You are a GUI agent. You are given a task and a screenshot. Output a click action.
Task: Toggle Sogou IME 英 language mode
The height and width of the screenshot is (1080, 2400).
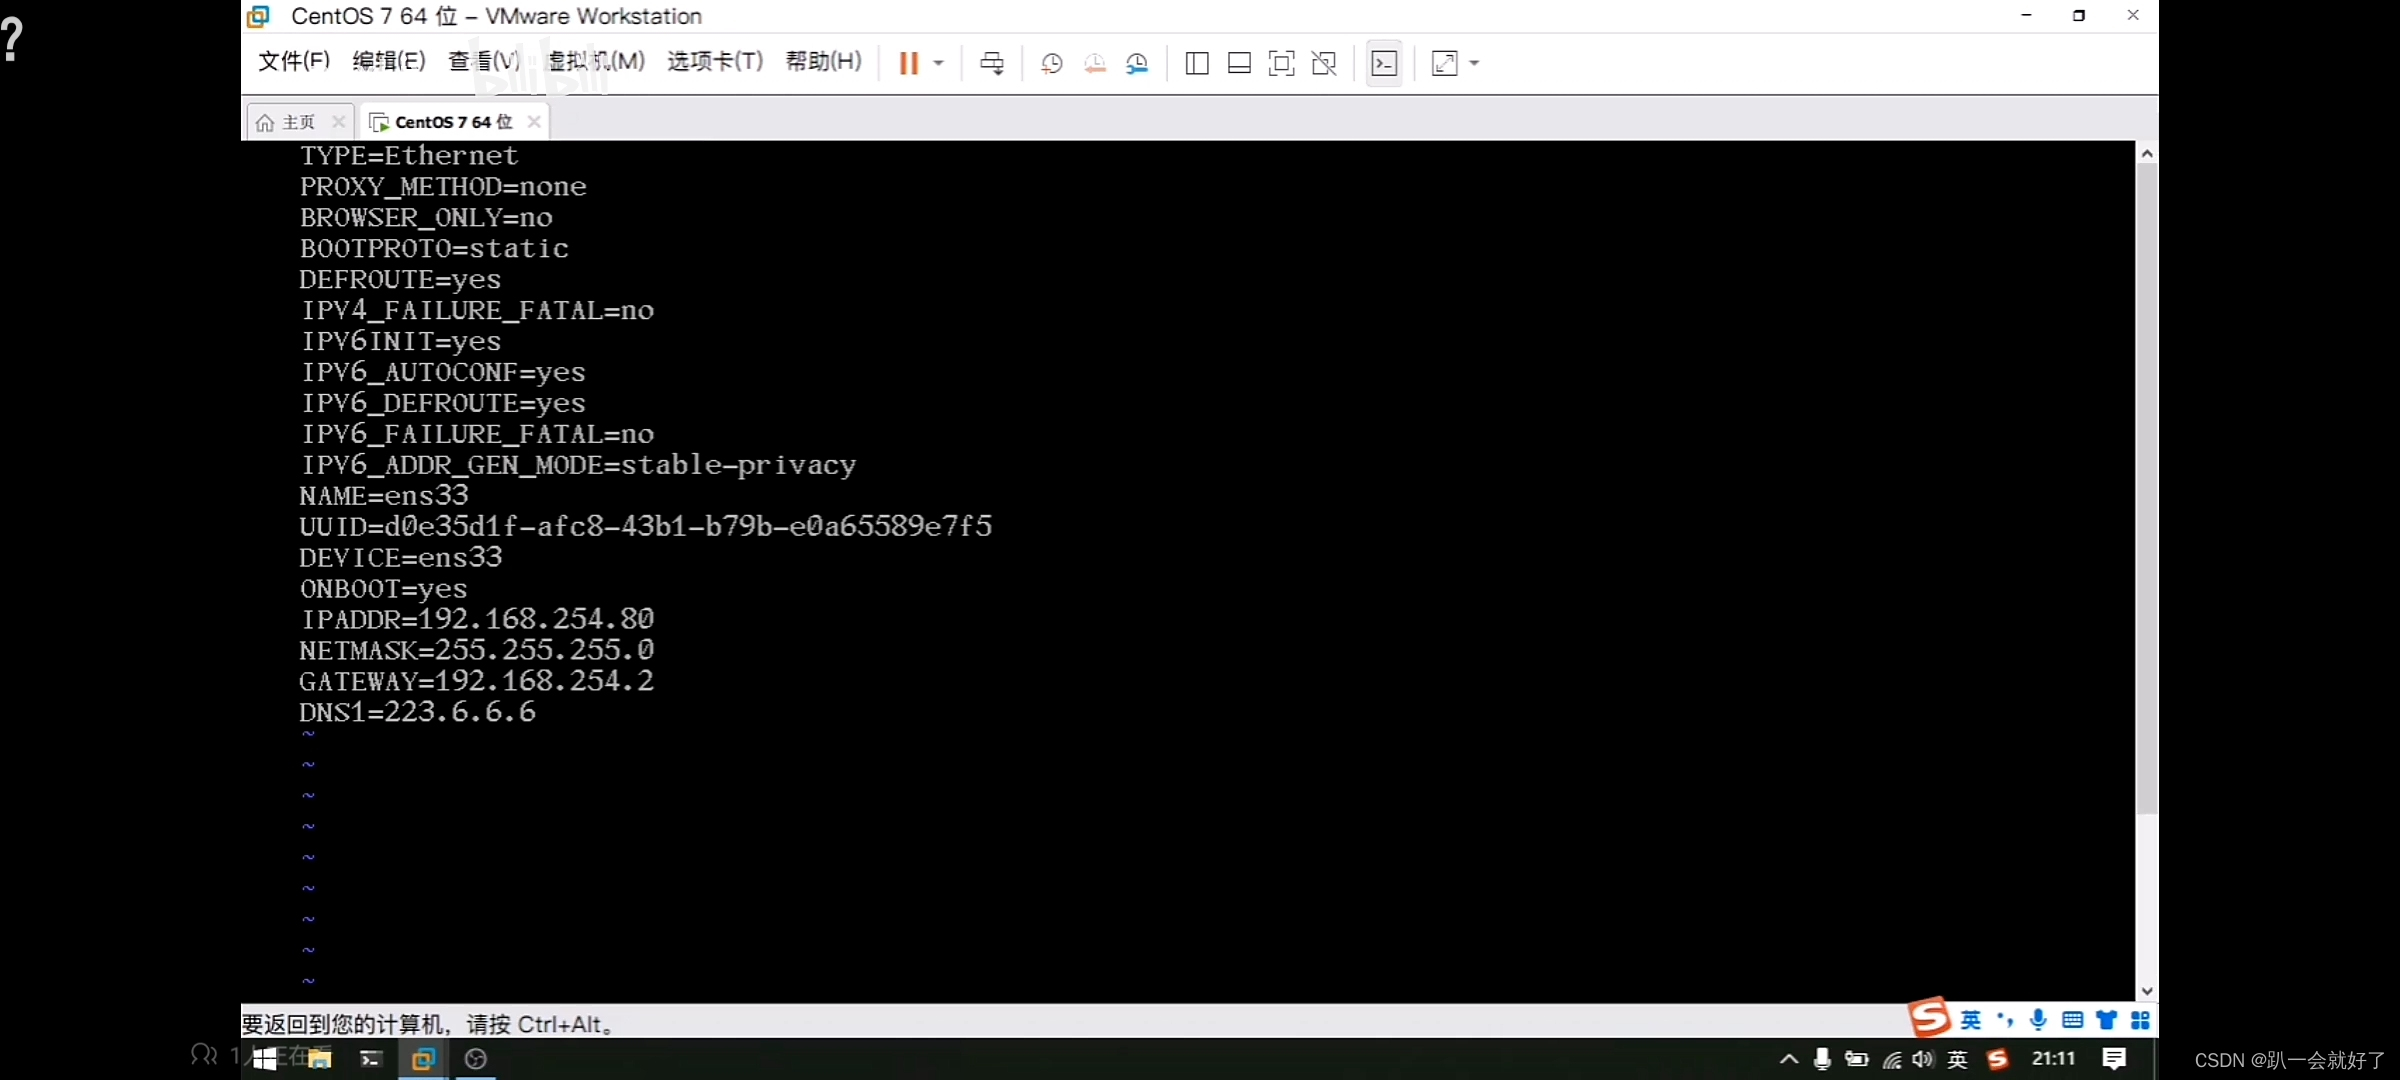pyautogui.click(x=1970, y=1020)
